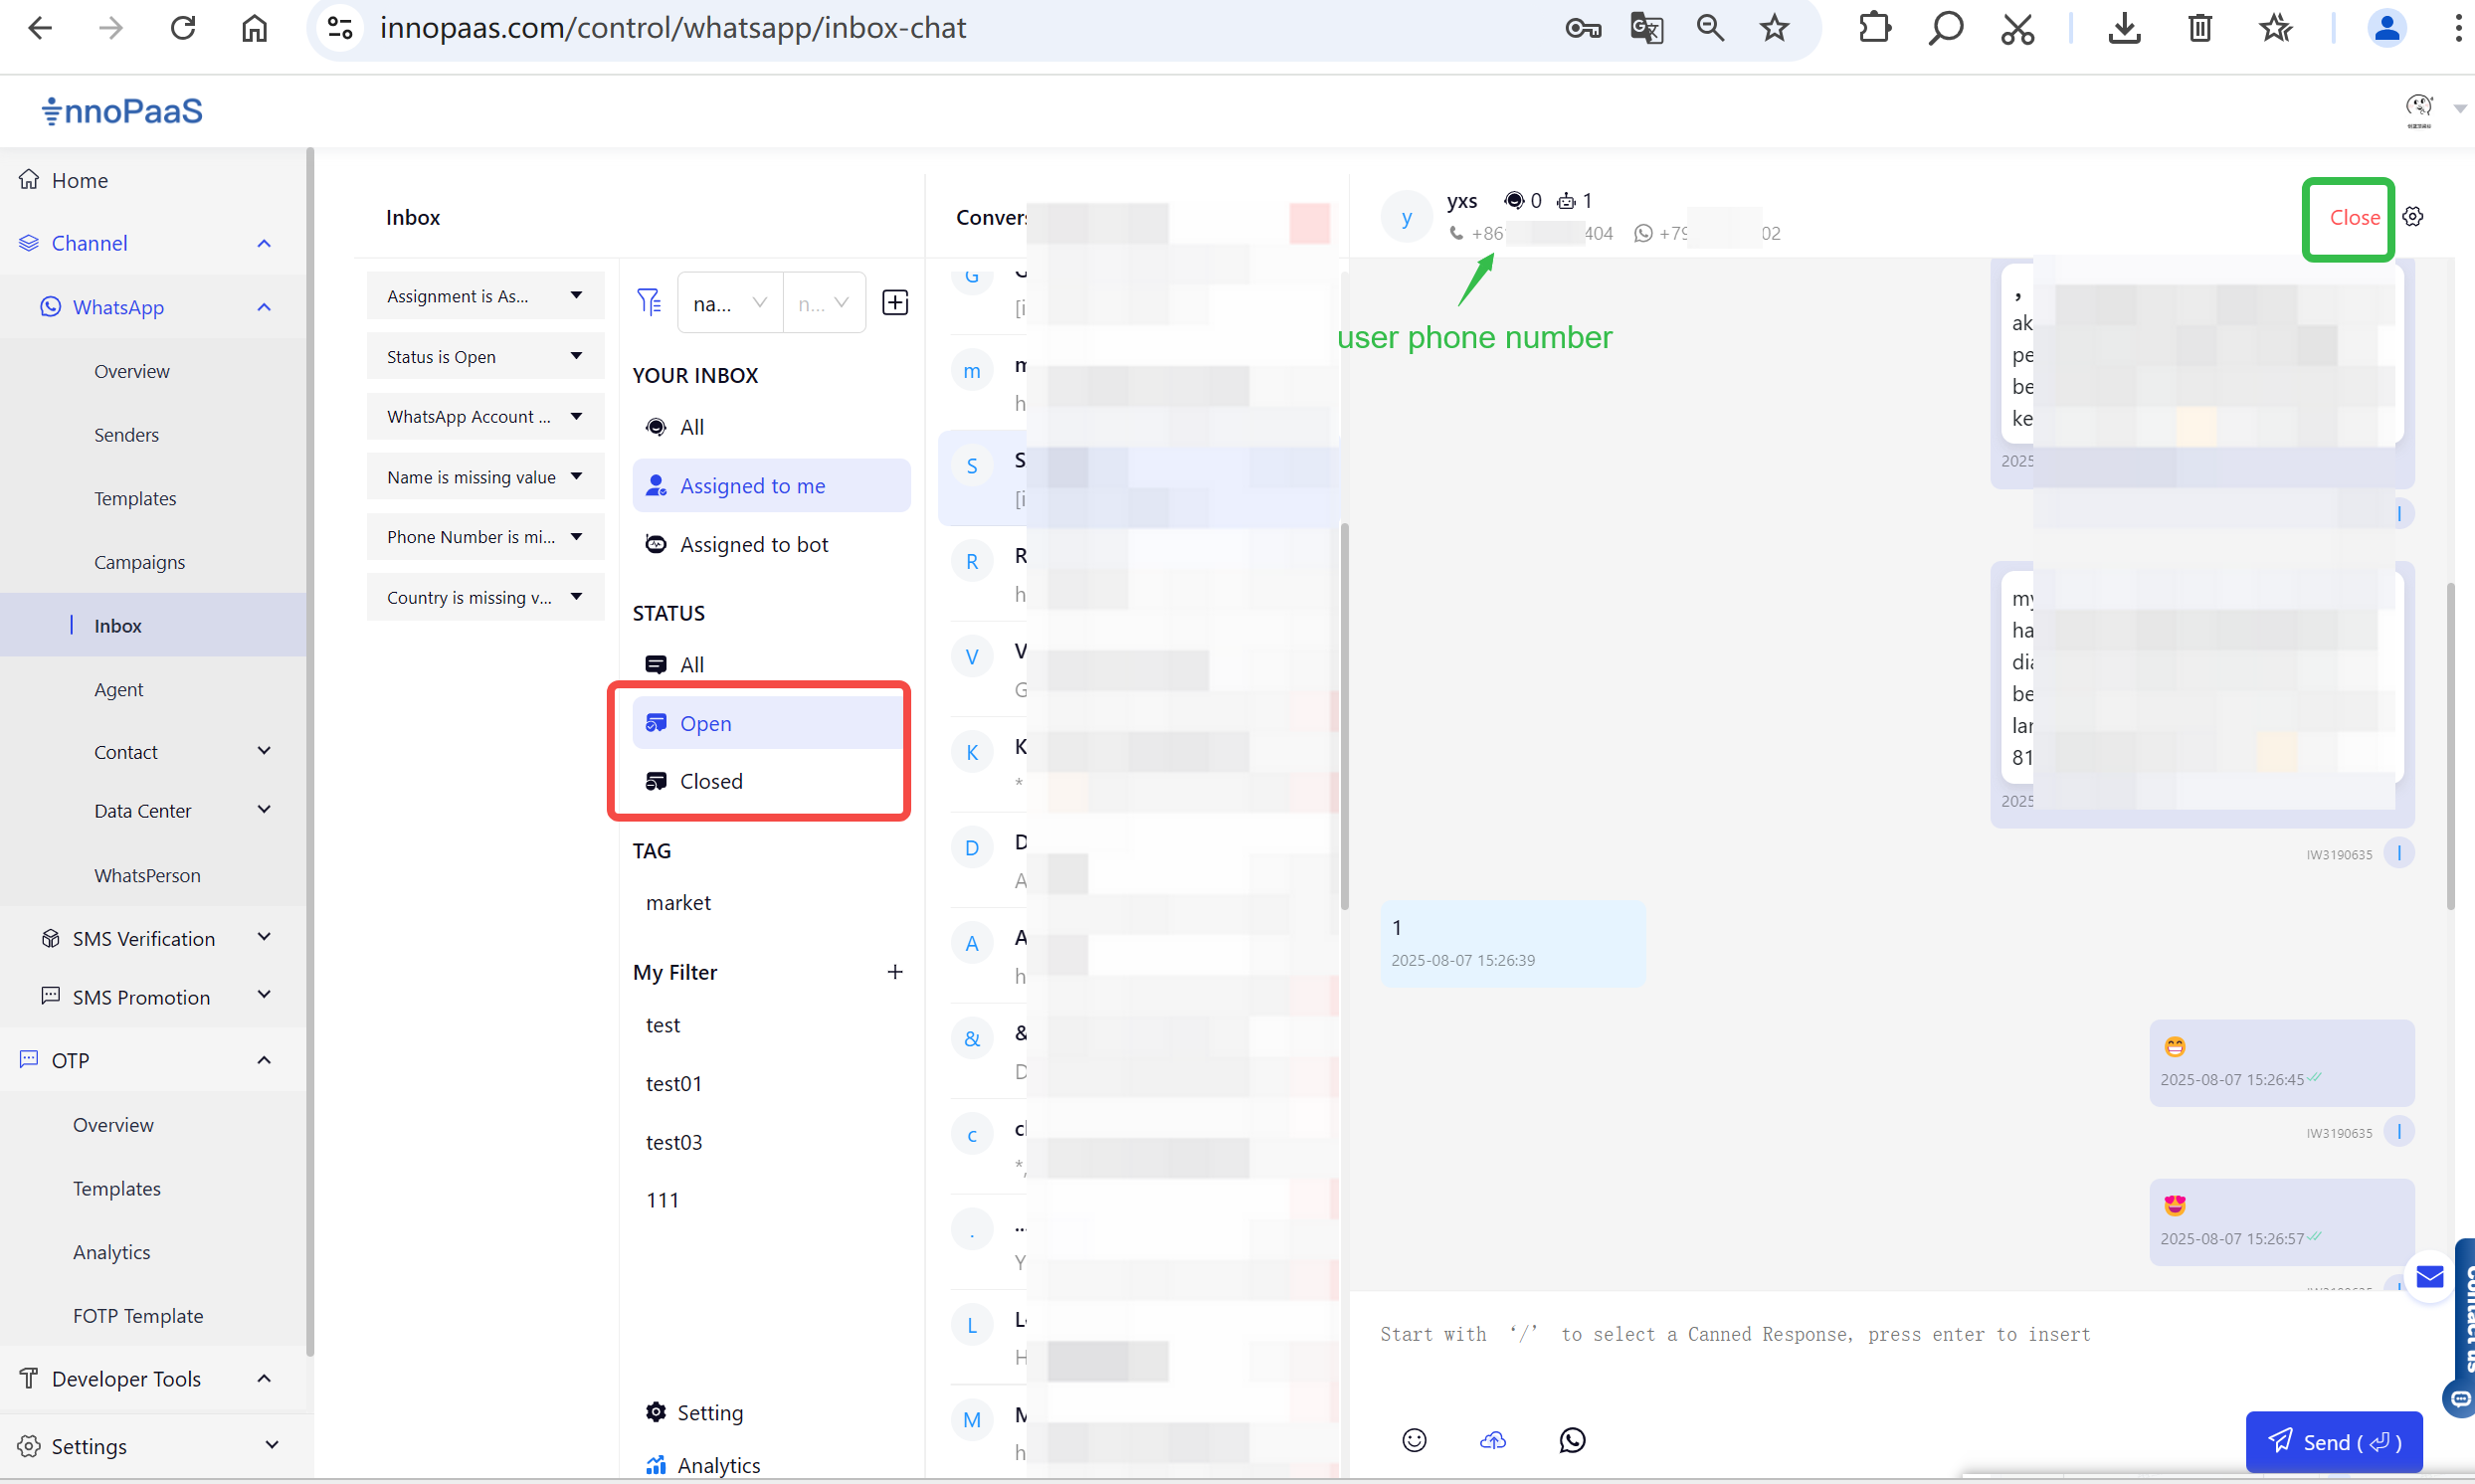Click the add filter plus-square icon
2475x1484 pixels.
pyautogui.click(x=895, y=302)
